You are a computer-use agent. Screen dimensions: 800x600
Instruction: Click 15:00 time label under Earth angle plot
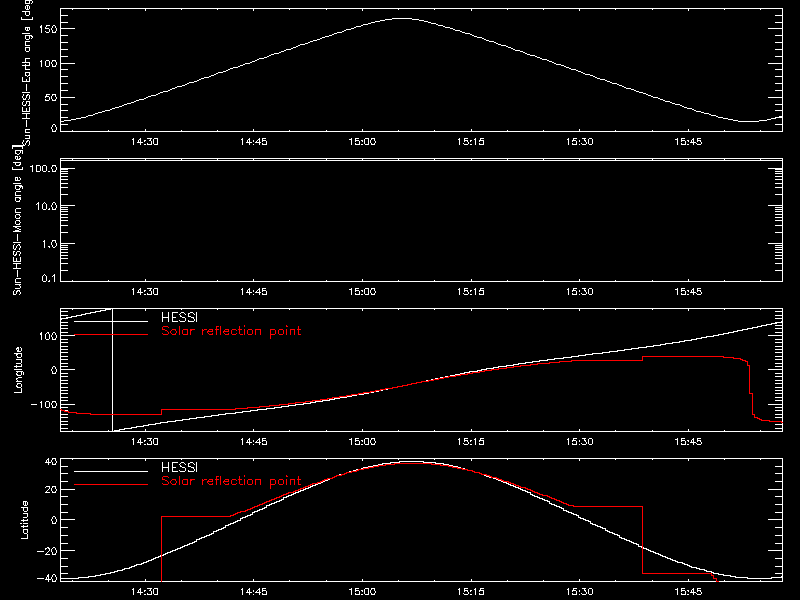click(x=362, y=142)
